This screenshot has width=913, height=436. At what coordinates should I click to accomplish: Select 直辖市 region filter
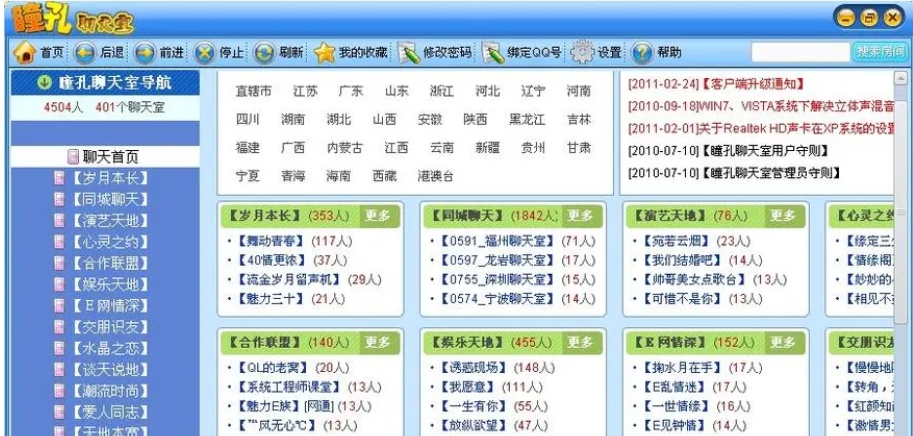click(254, 91)
